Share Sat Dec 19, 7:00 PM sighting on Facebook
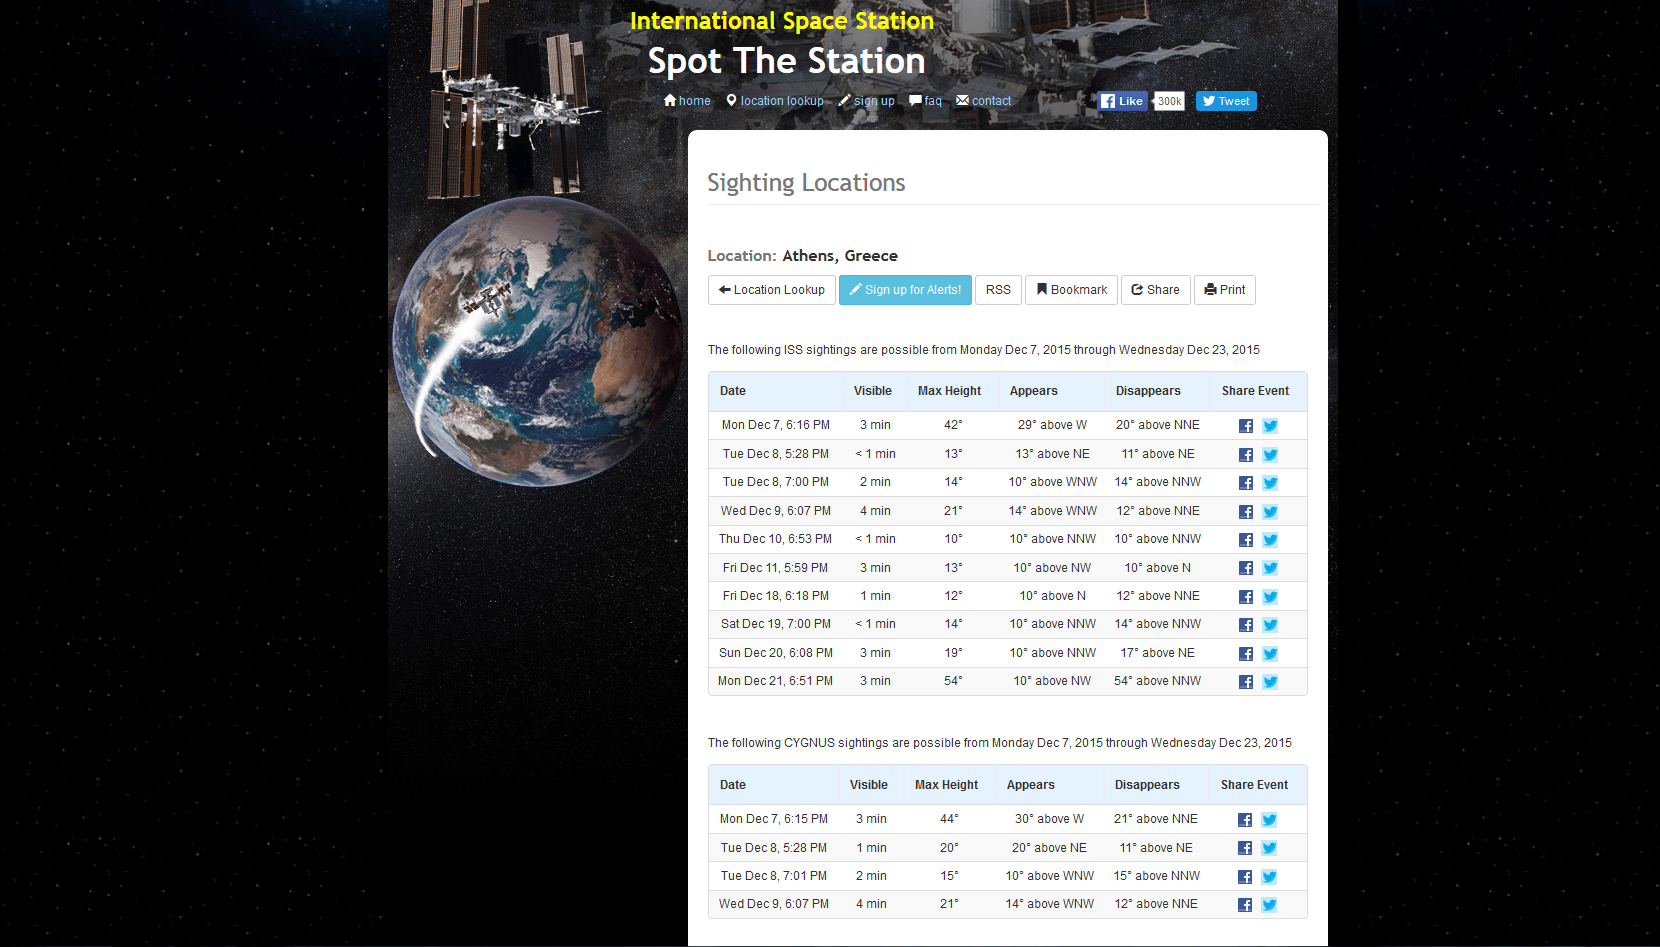The image size is (1660, 947). [1246, 625]
